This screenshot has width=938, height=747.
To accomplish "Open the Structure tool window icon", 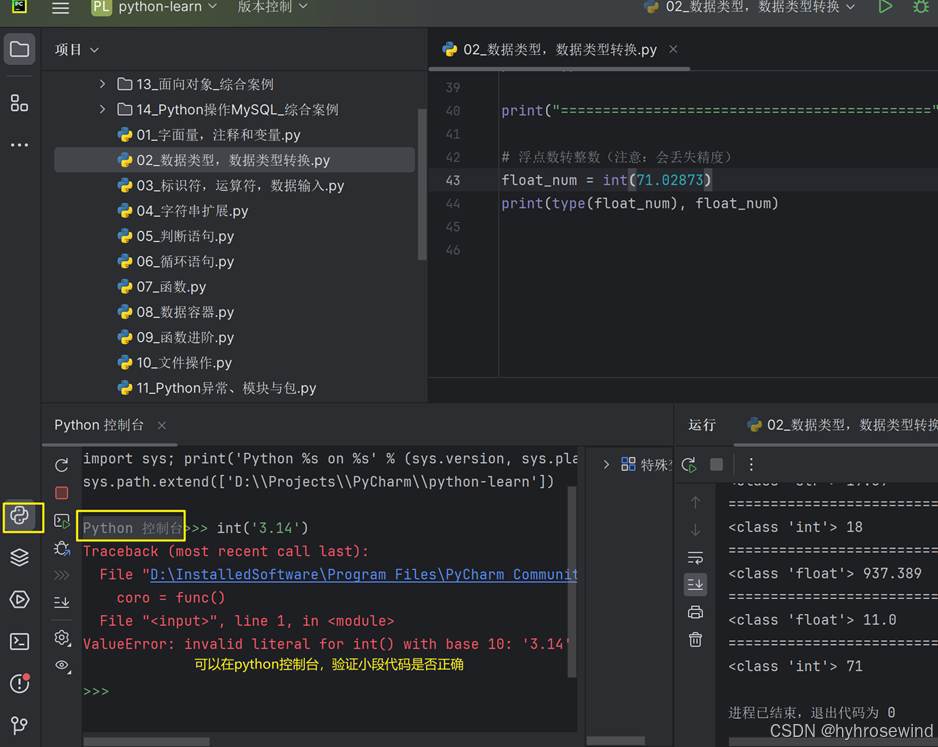I will point(19,103).
